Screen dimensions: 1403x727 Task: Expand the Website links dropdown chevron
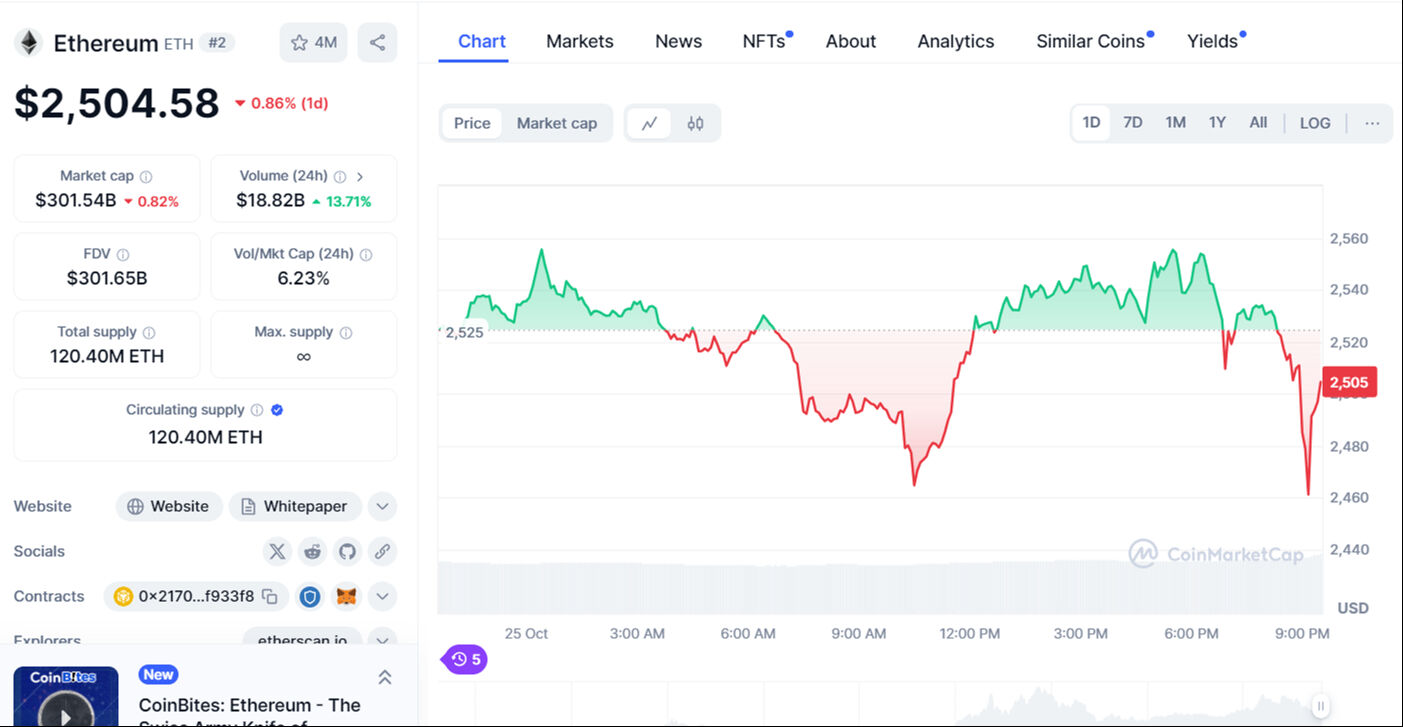(382, 506)
